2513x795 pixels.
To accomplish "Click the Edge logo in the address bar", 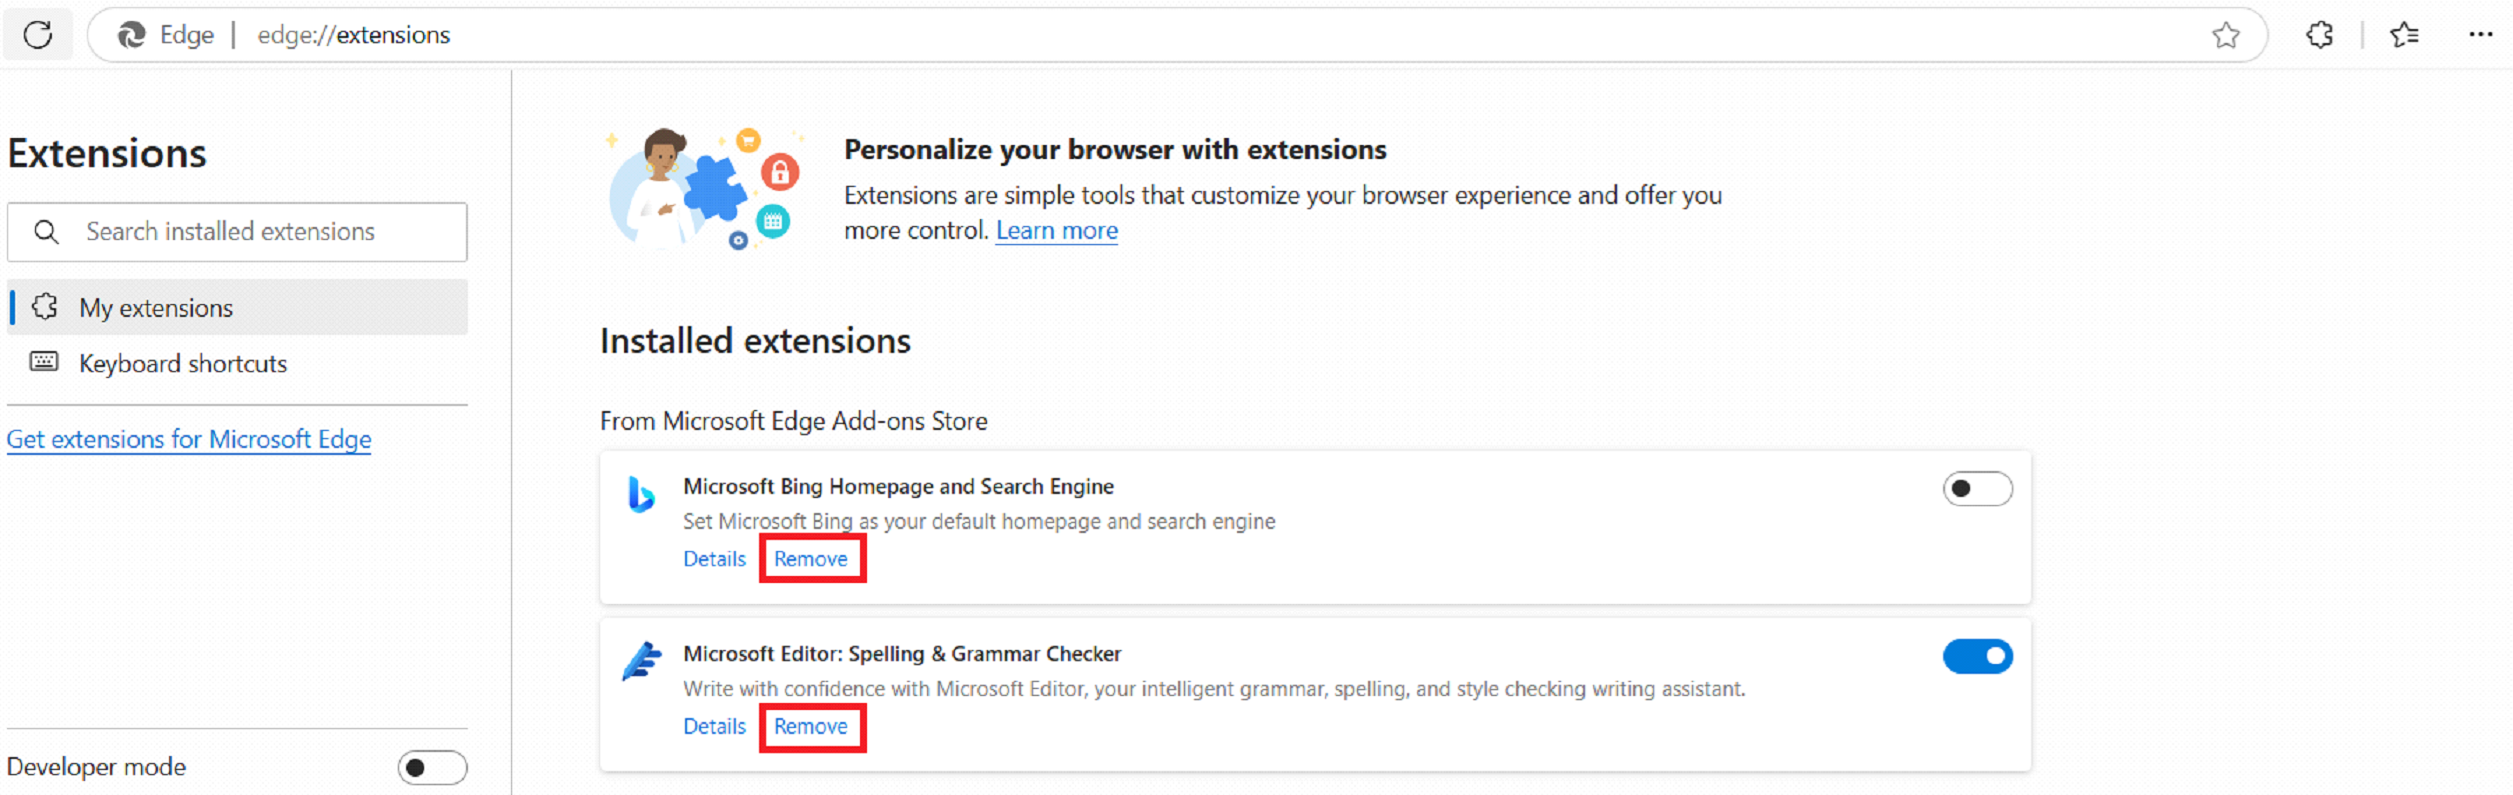I will 131,35.
